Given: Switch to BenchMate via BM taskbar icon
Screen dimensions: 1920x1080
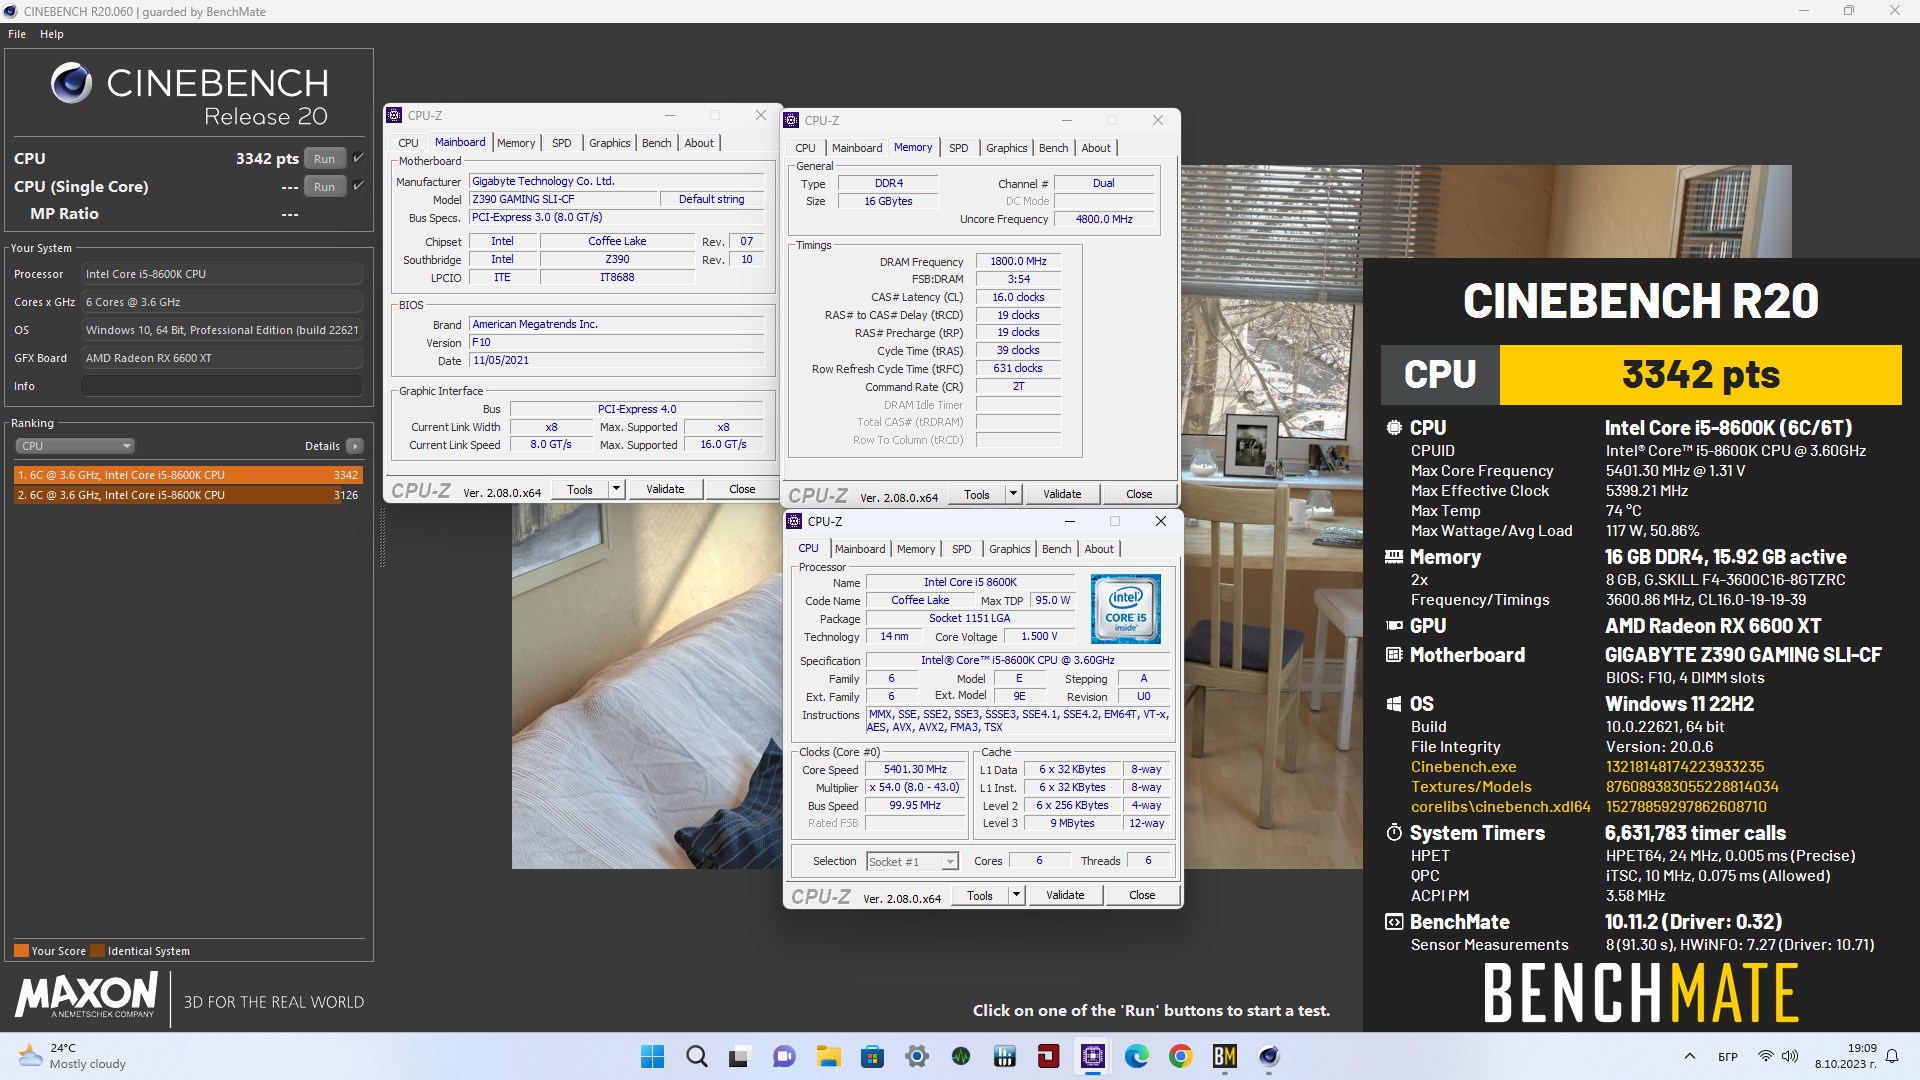Looking at the screenshot, I should click(x=1225, y=1056).
